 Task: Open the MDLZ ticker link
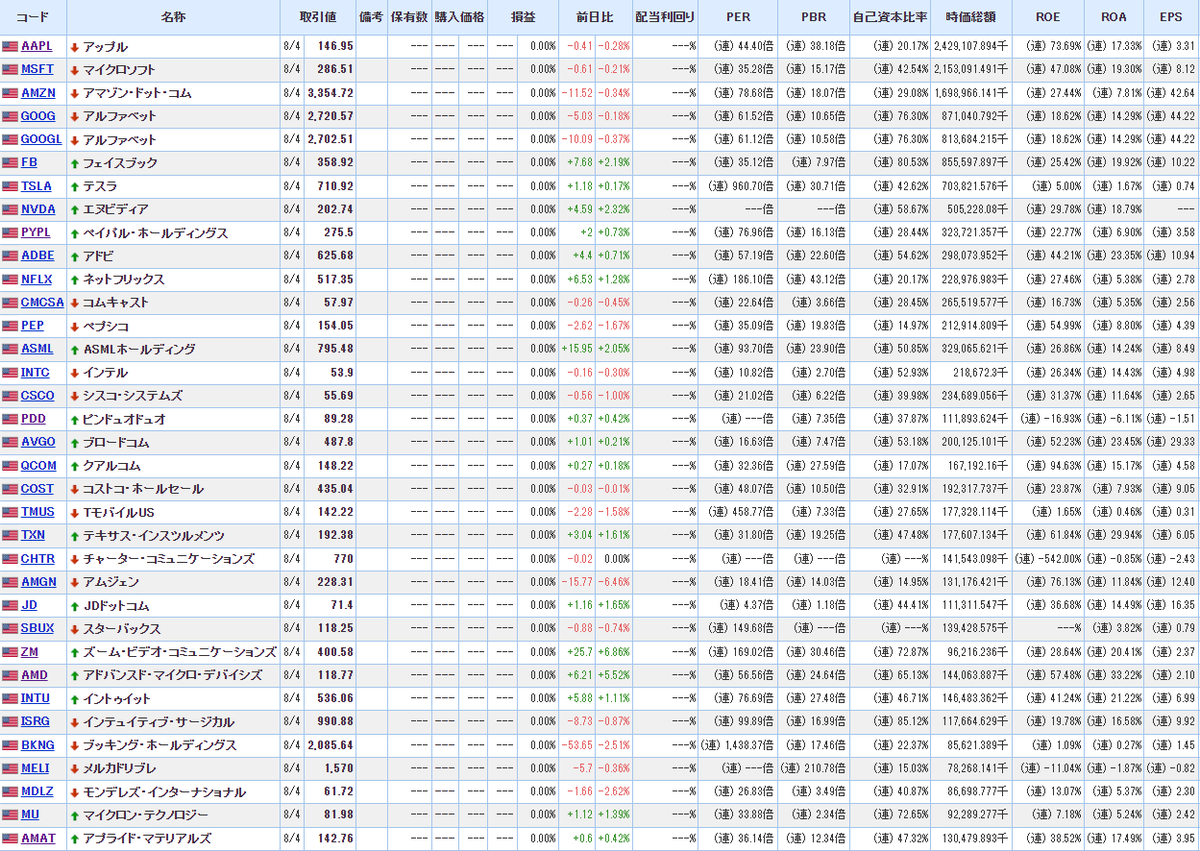38,791
